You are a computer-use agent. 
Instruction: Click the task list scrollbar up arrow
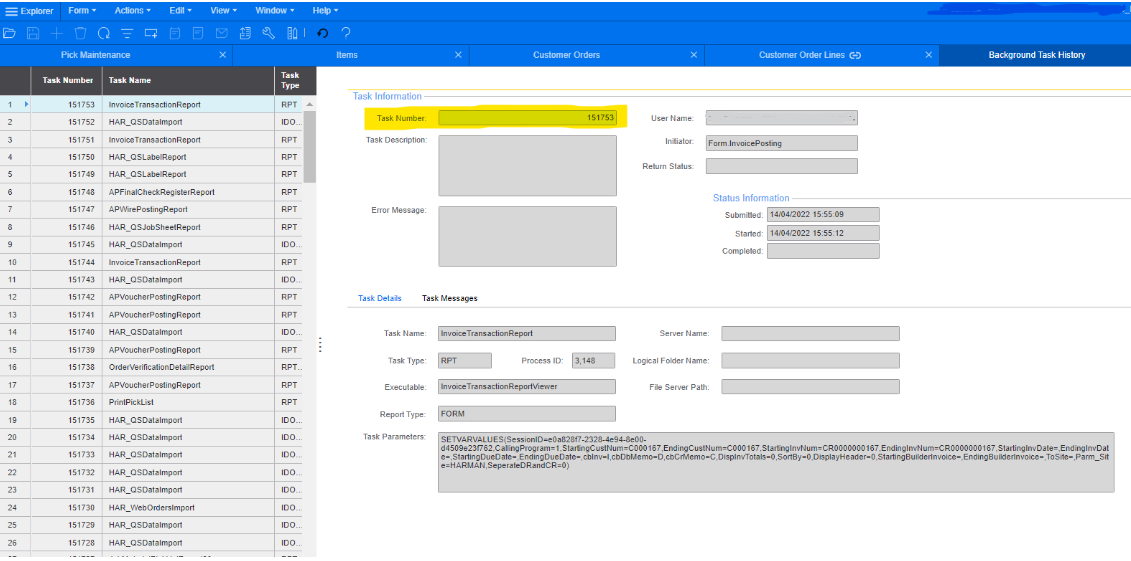click(310, 104)
